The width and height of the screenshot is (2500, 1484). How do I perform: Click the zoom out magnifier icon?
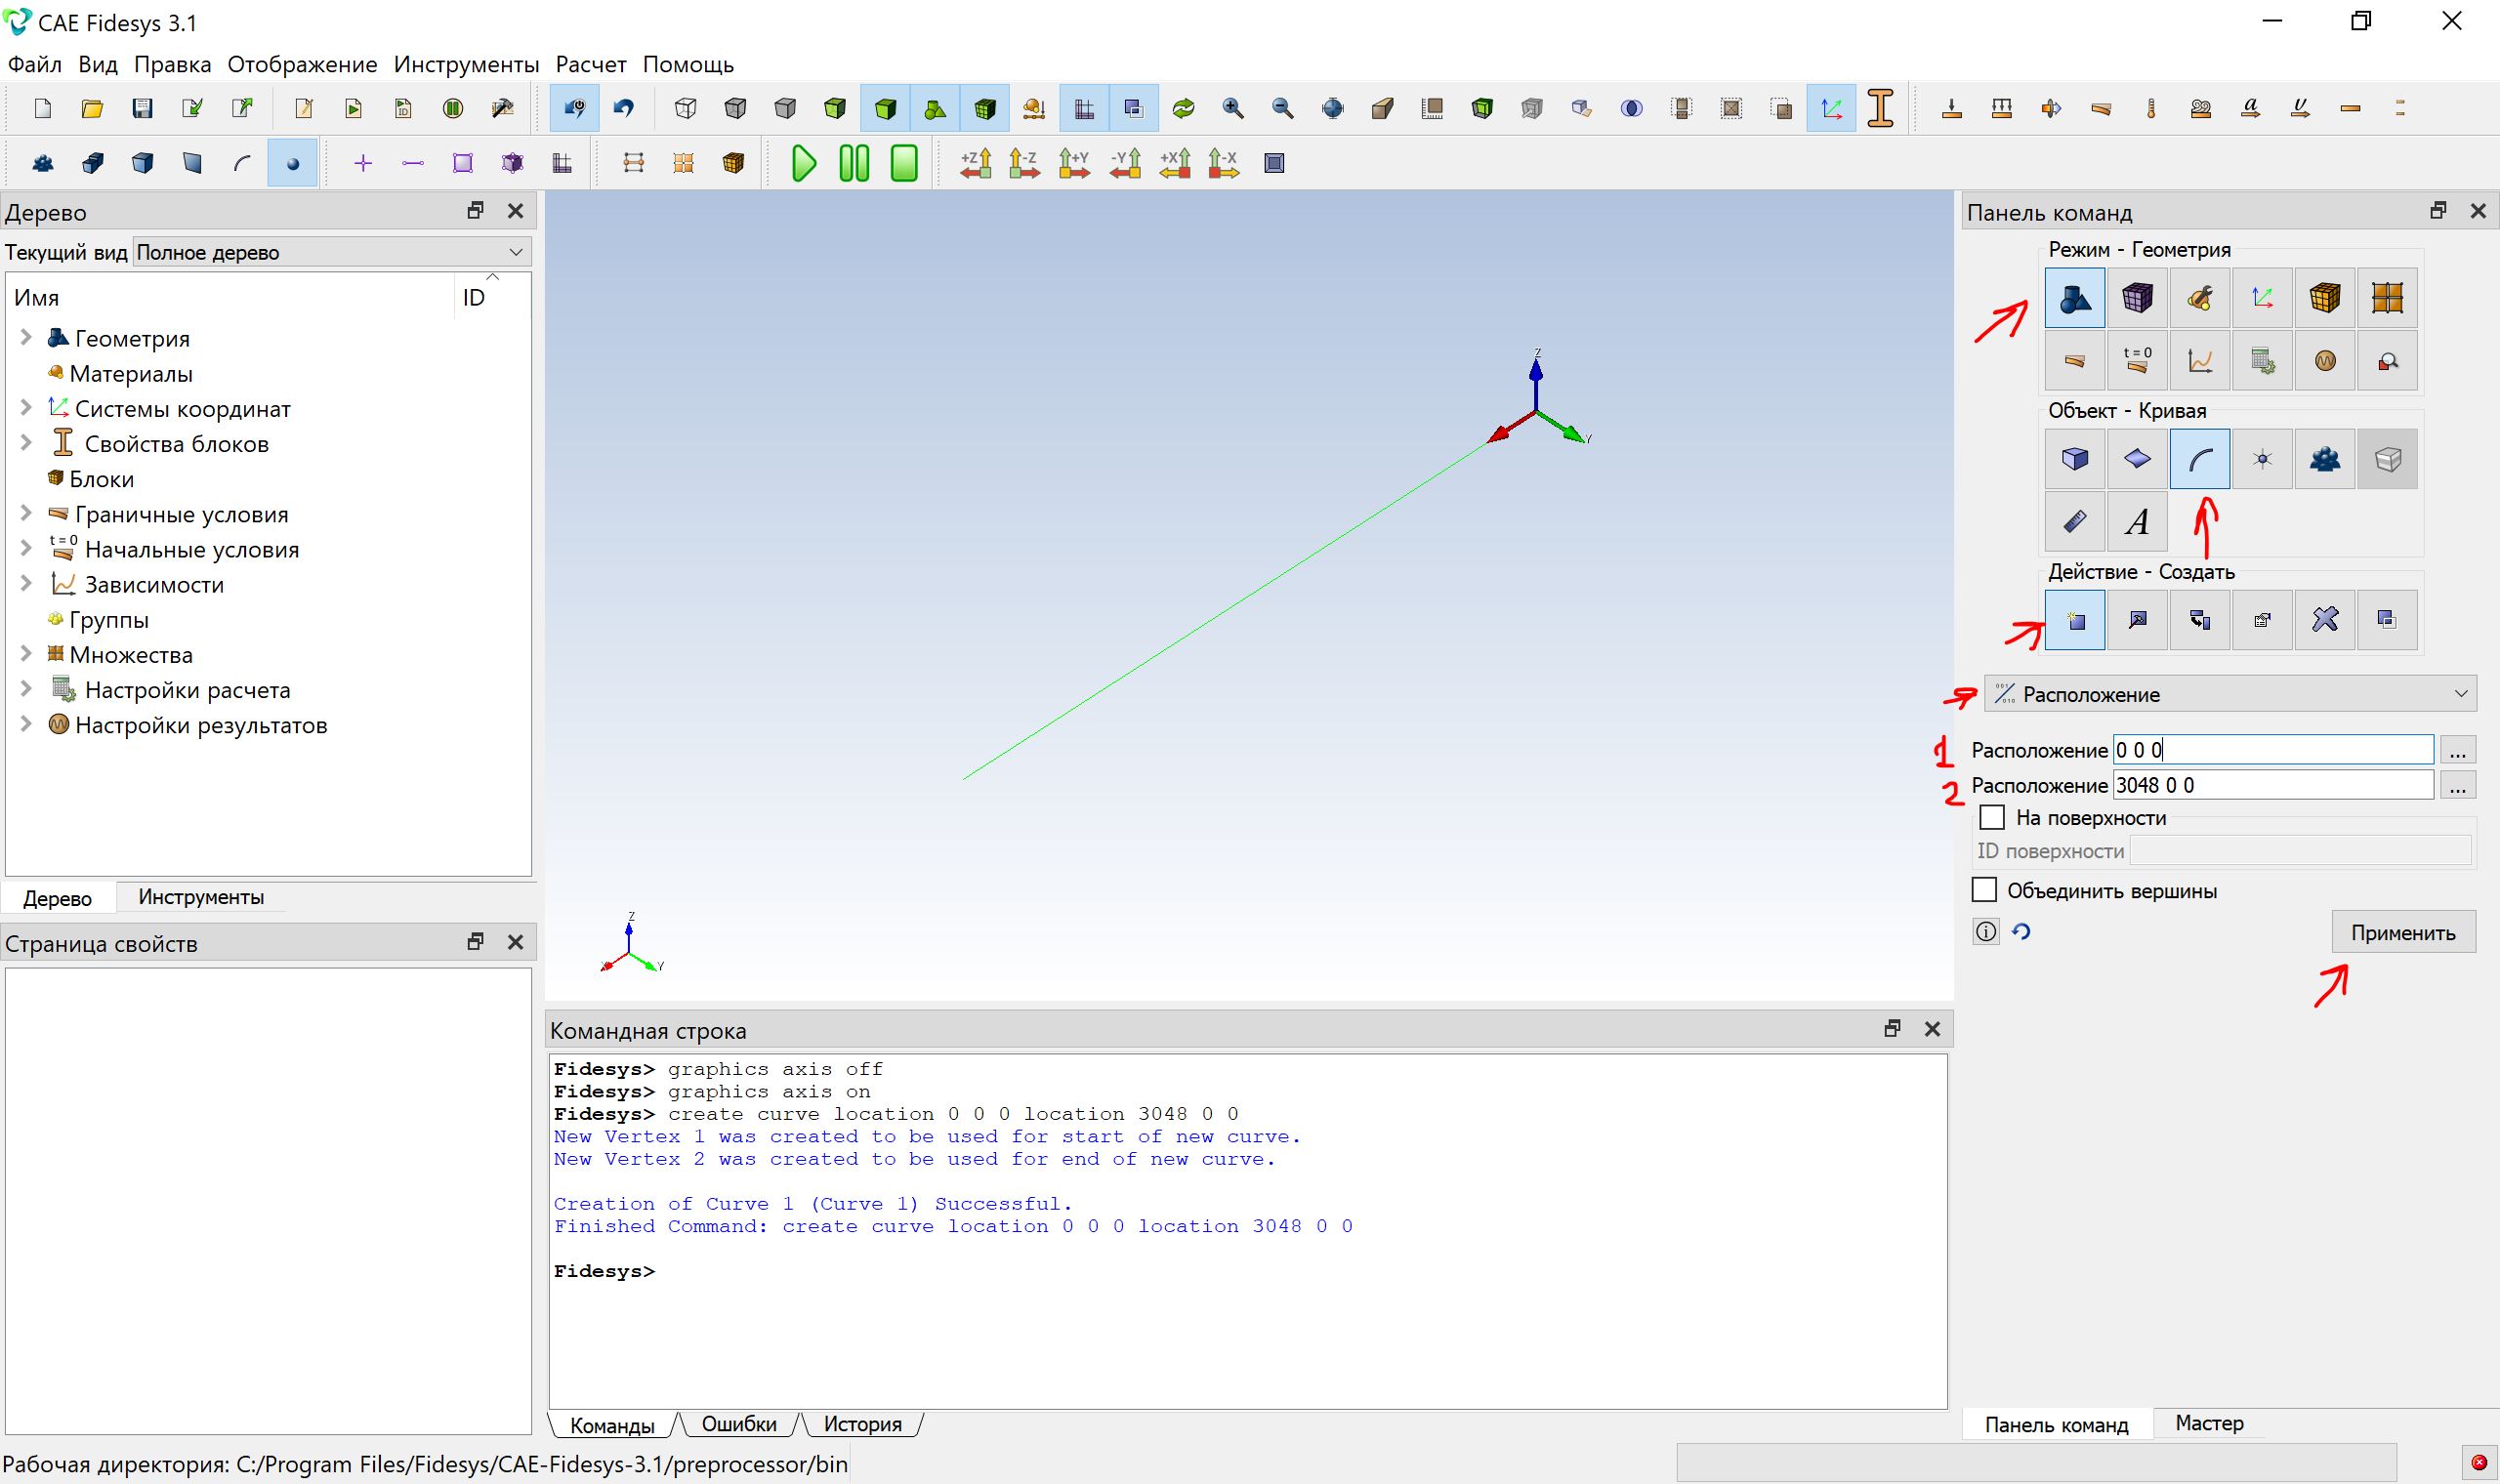click(1283, 108)
